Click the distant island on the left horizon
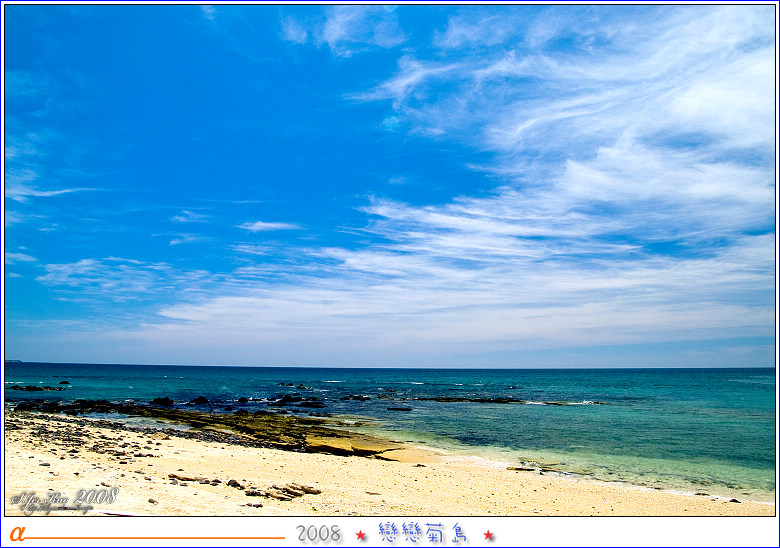Viewport: 780px width, 548px height. (12, 361)
